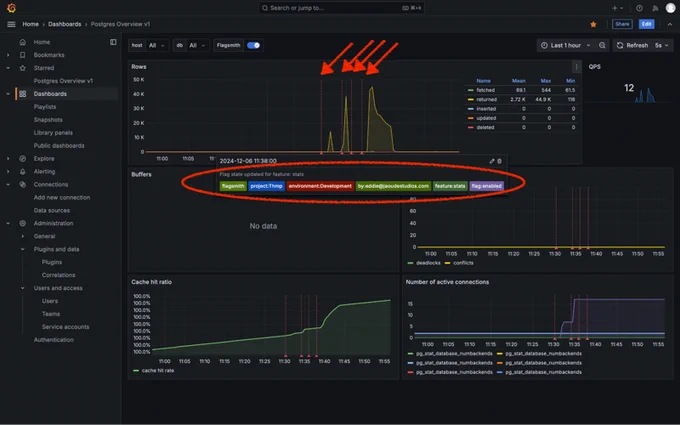The image size is (680, 425).
Task: Open Playlists in the sidebar
Action: point(45,107)
